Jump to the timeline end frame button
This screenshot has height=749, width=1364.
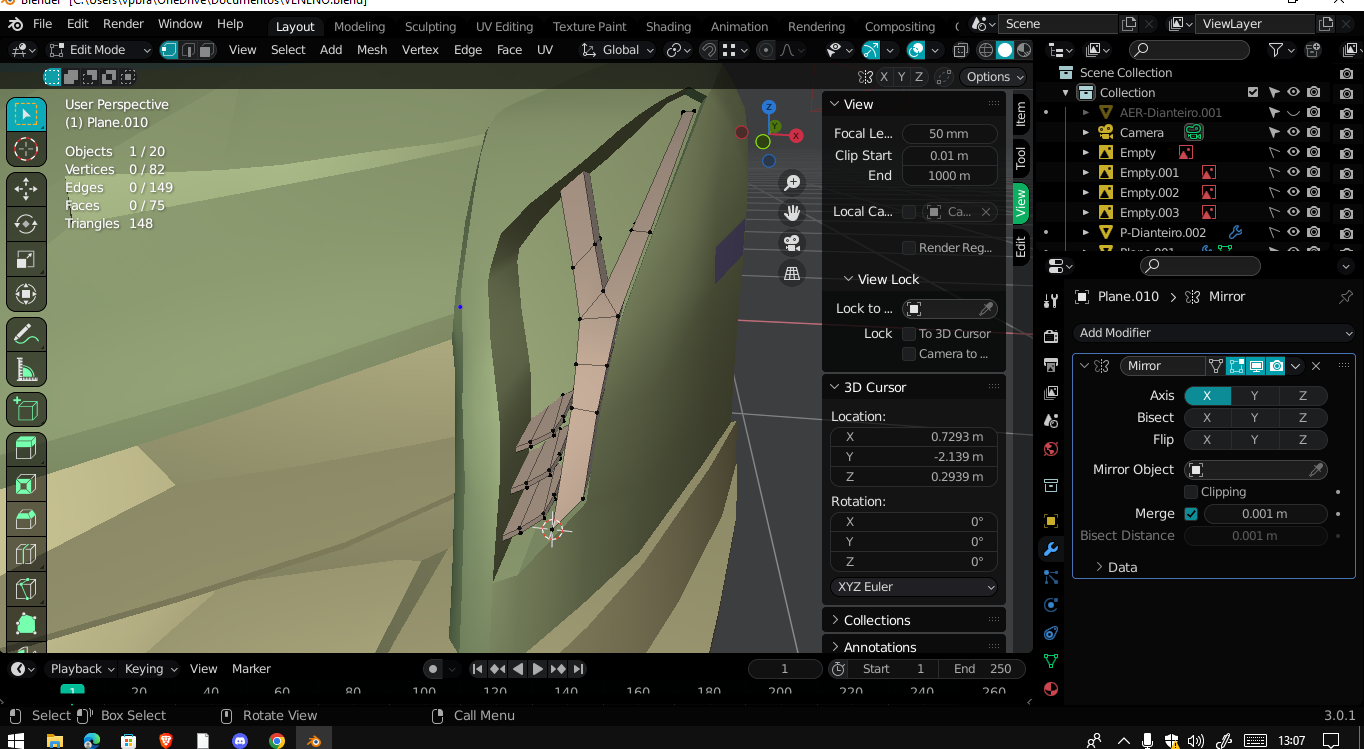pyautogui.click(x=578, y=669)
